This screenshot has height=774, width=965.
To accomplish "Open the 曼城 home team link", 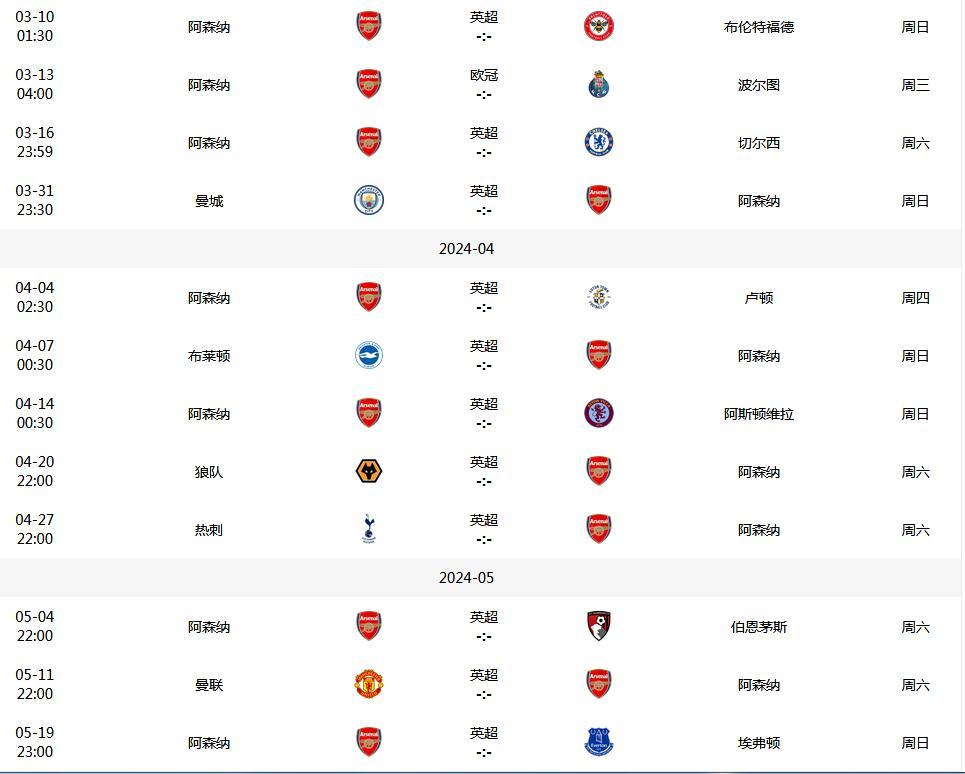I will point(209,201).
